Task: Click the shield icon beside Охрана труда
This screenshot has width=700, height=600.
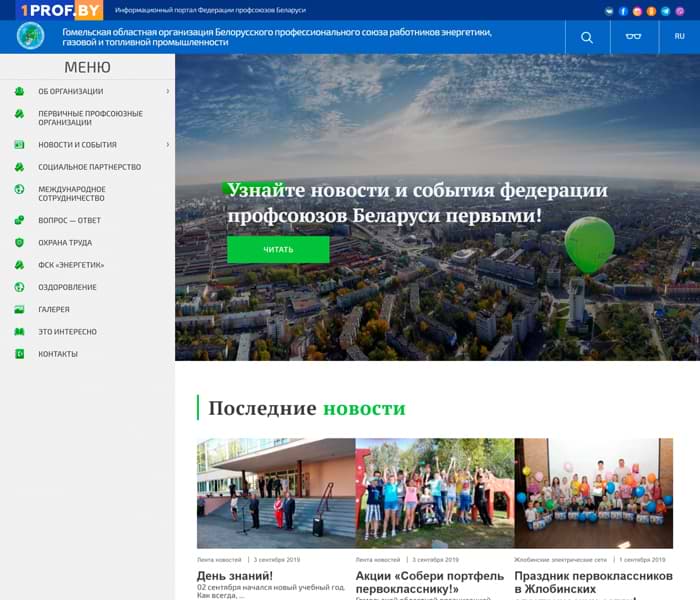Action: (19, 242)
